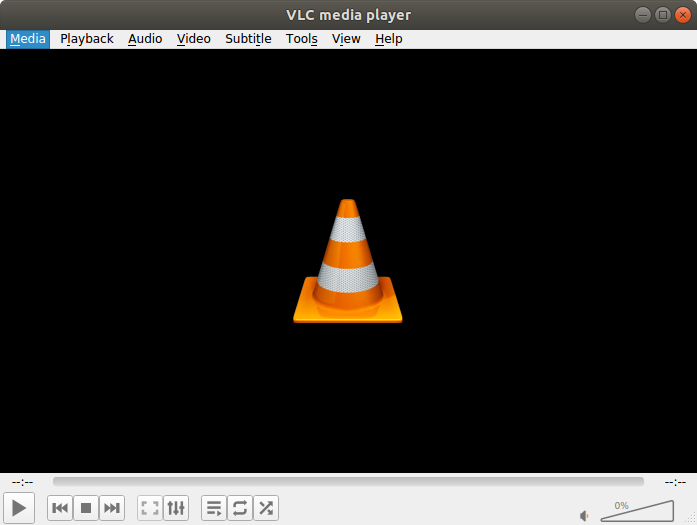Screen dimensions: 697x525
Task: Close VLC media player window
Action: pyautogui.click(x=683, y=15)
